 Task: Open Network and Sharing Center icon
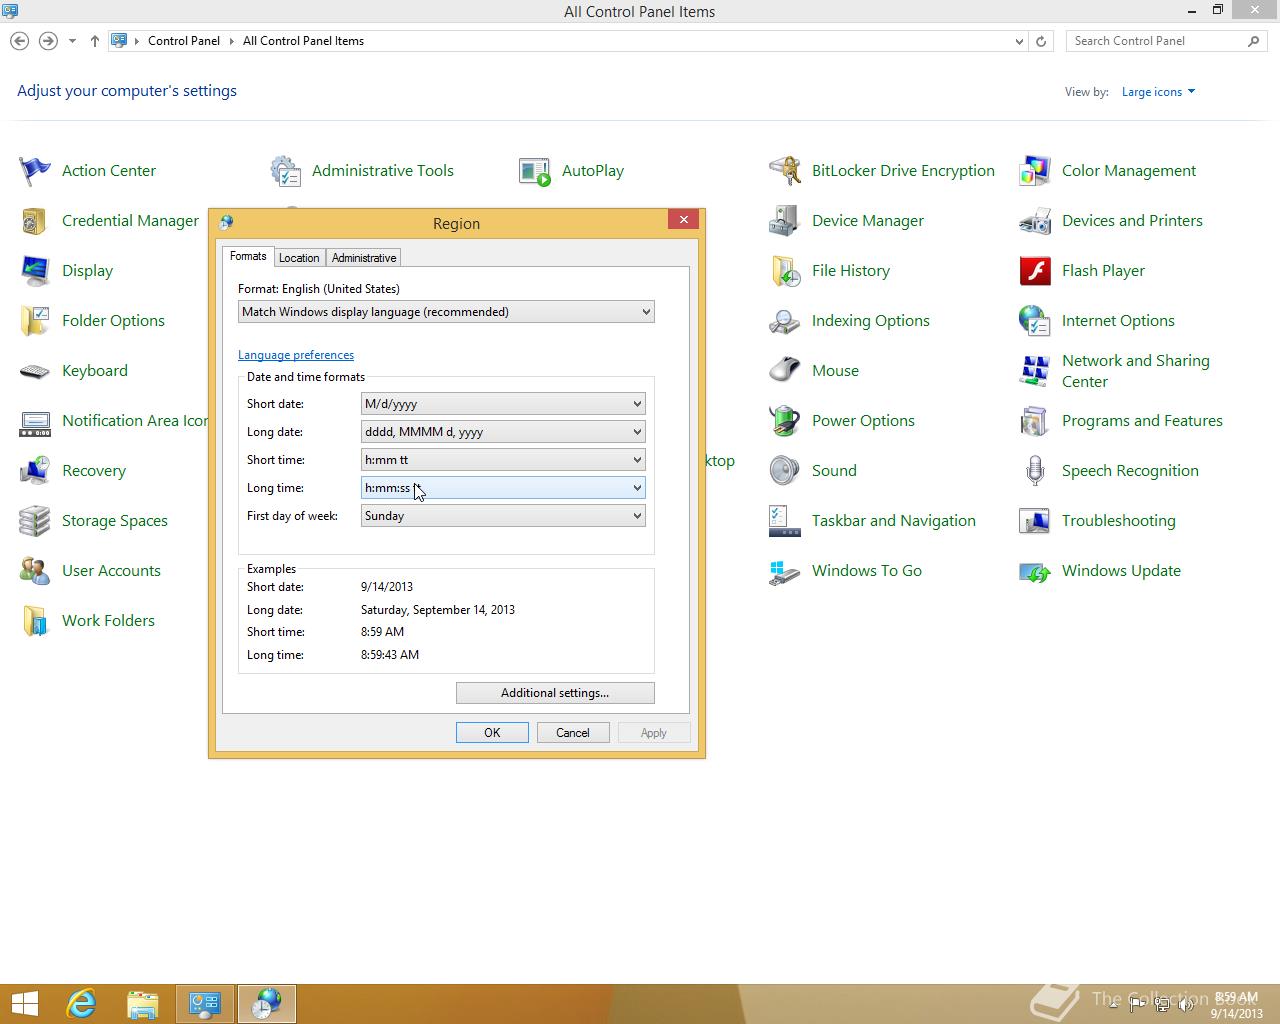pos(1035,371)
